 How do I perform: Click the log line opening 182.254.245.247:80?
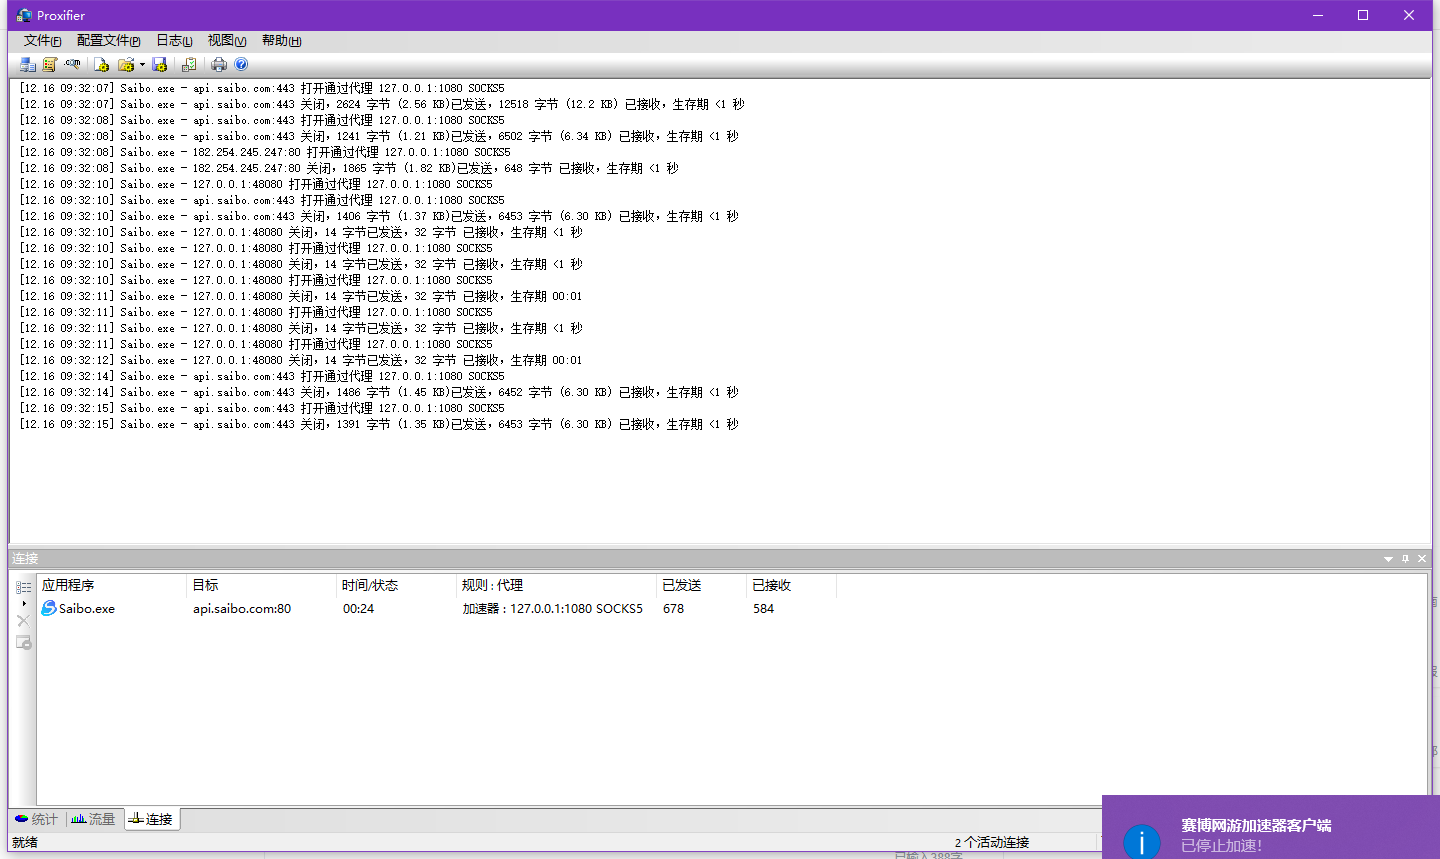[265, 152]
